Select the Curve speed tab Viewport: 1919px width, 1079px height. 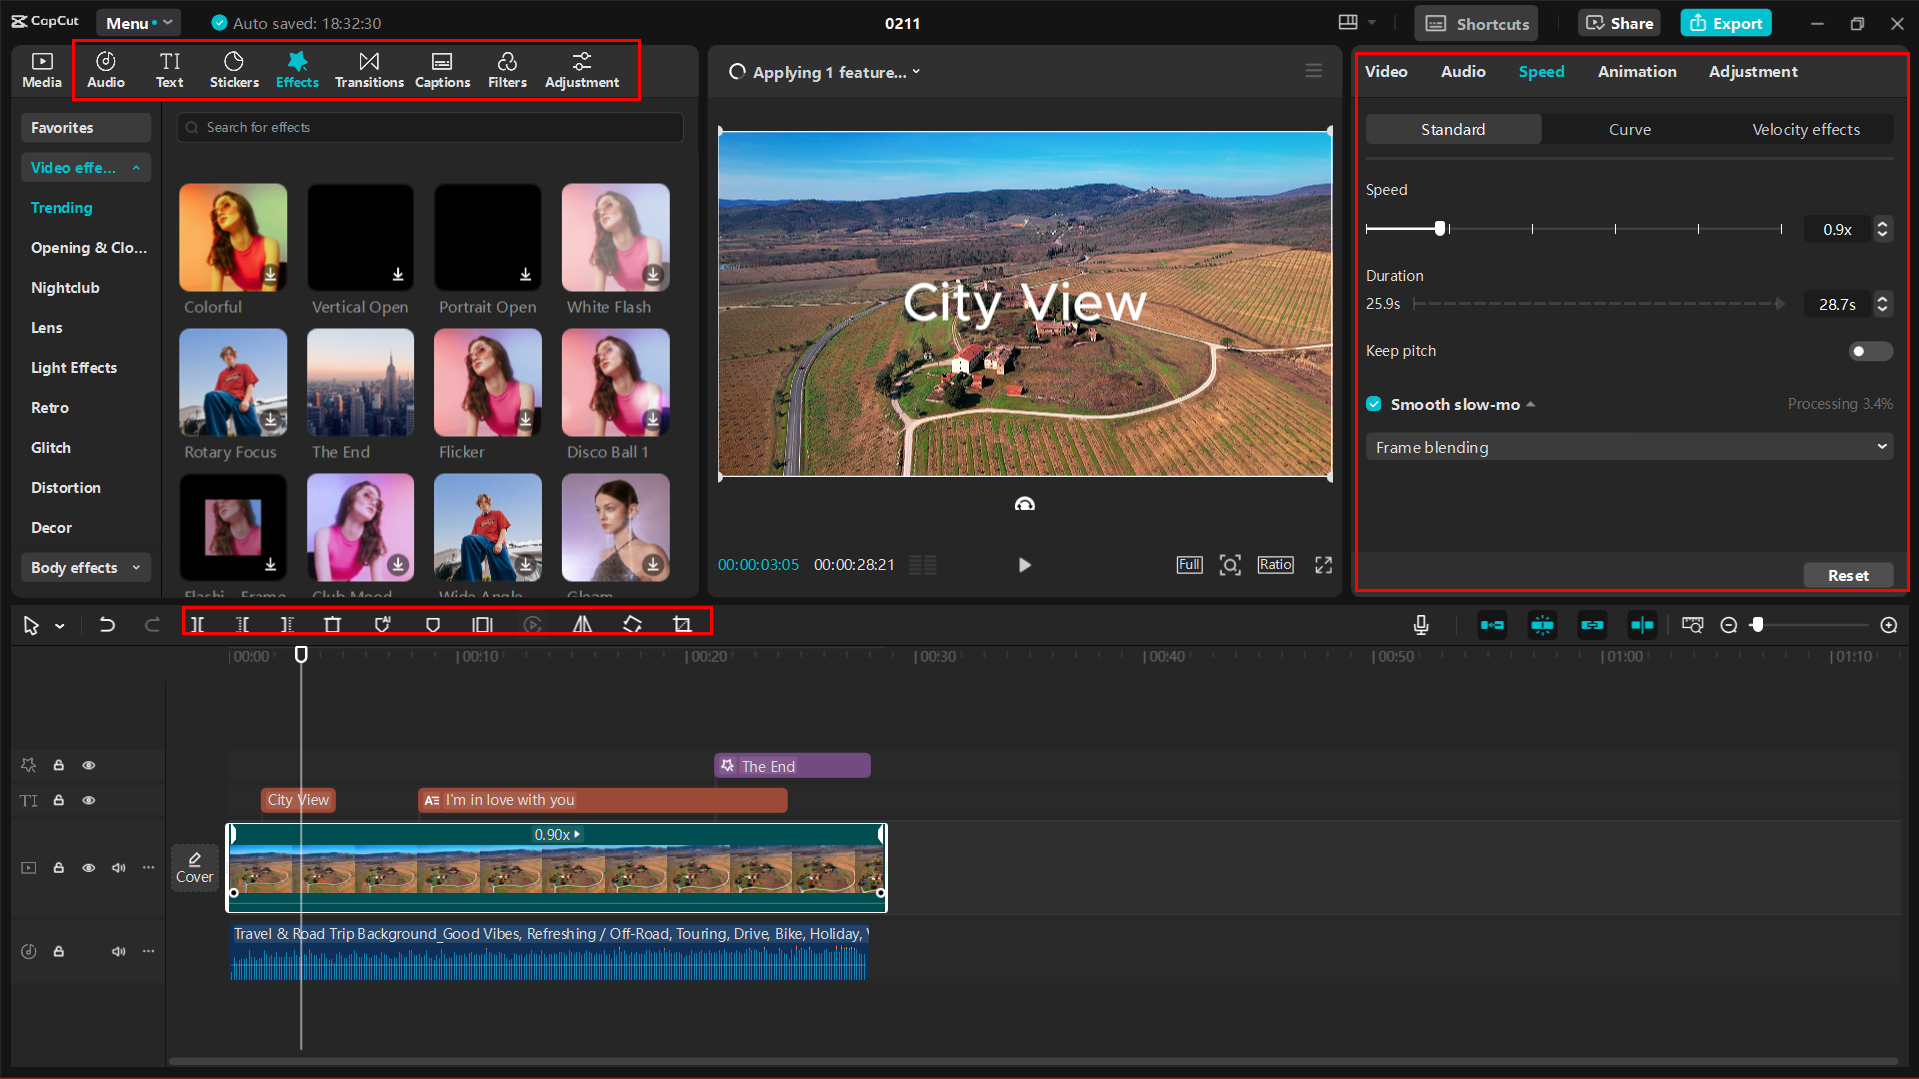1630,129
